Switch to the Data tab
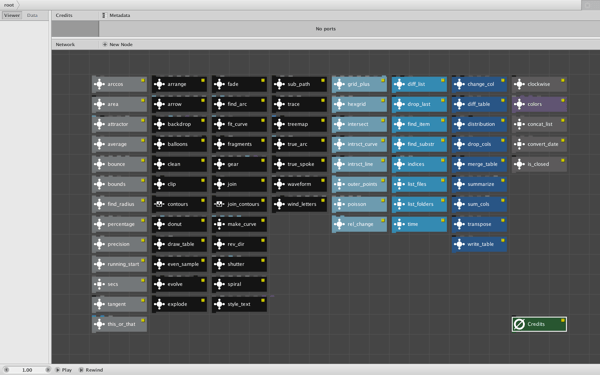 pyautogui.click(x=32, y=15)
